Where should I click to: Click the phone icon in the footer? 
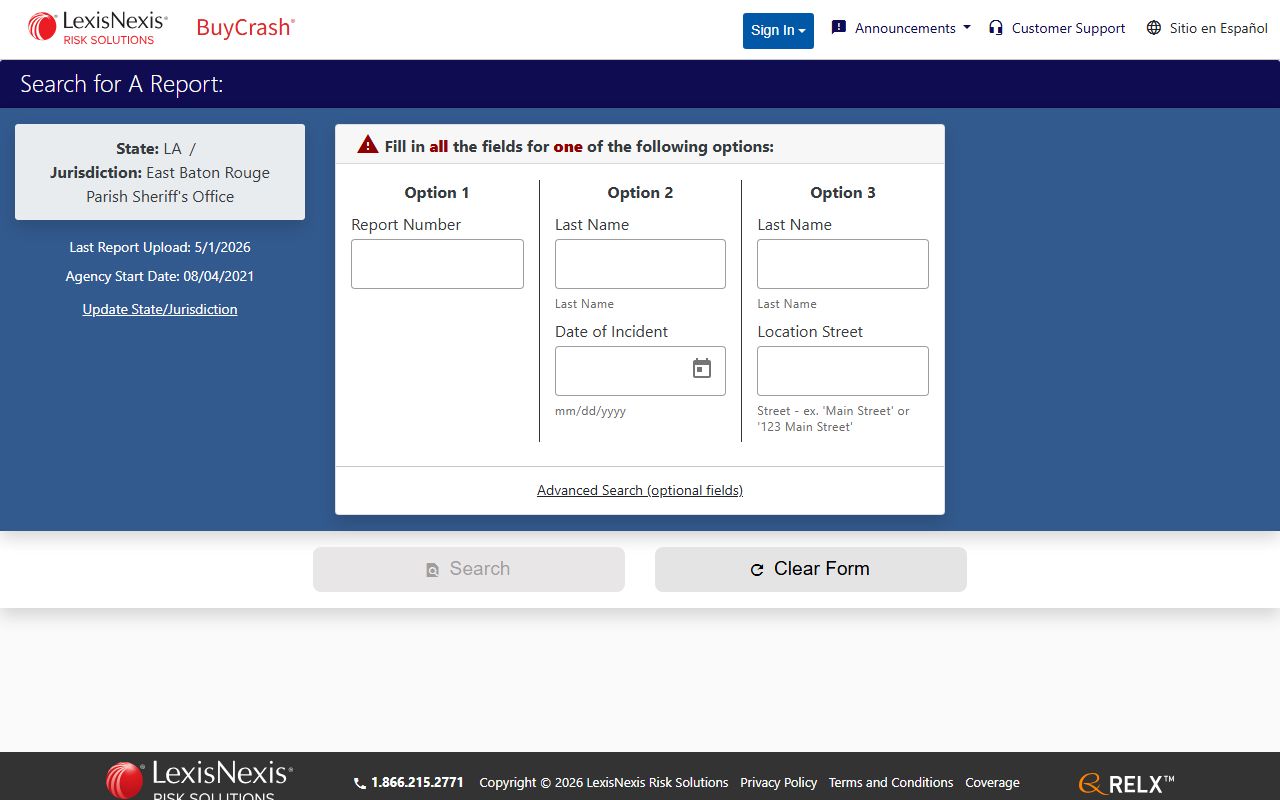click(360, 783)
